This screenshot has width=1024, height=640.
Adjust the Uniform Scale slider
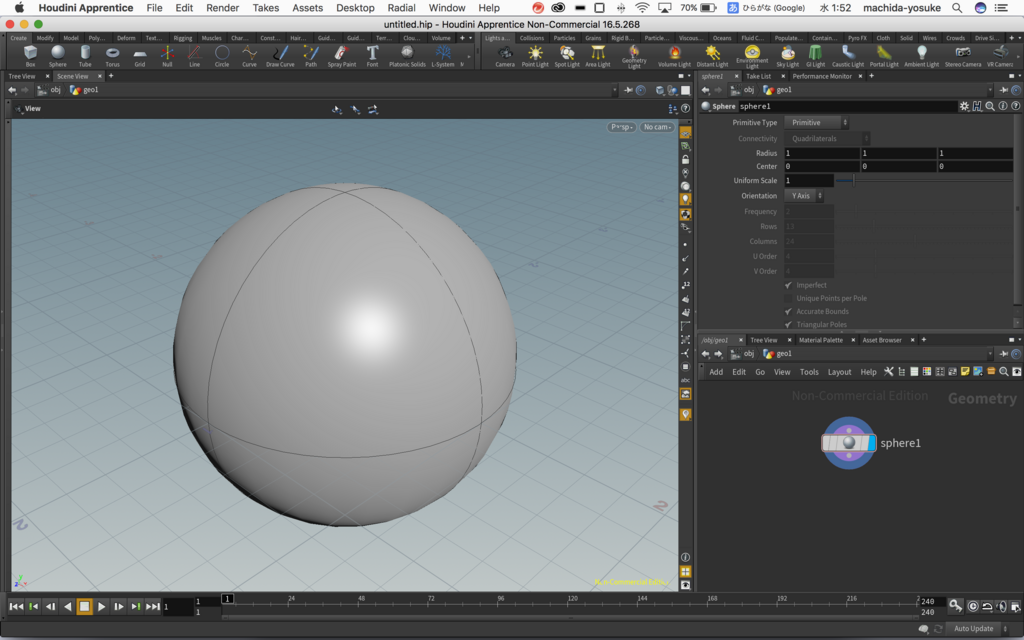pyautogui.click(x=924, y=180)
